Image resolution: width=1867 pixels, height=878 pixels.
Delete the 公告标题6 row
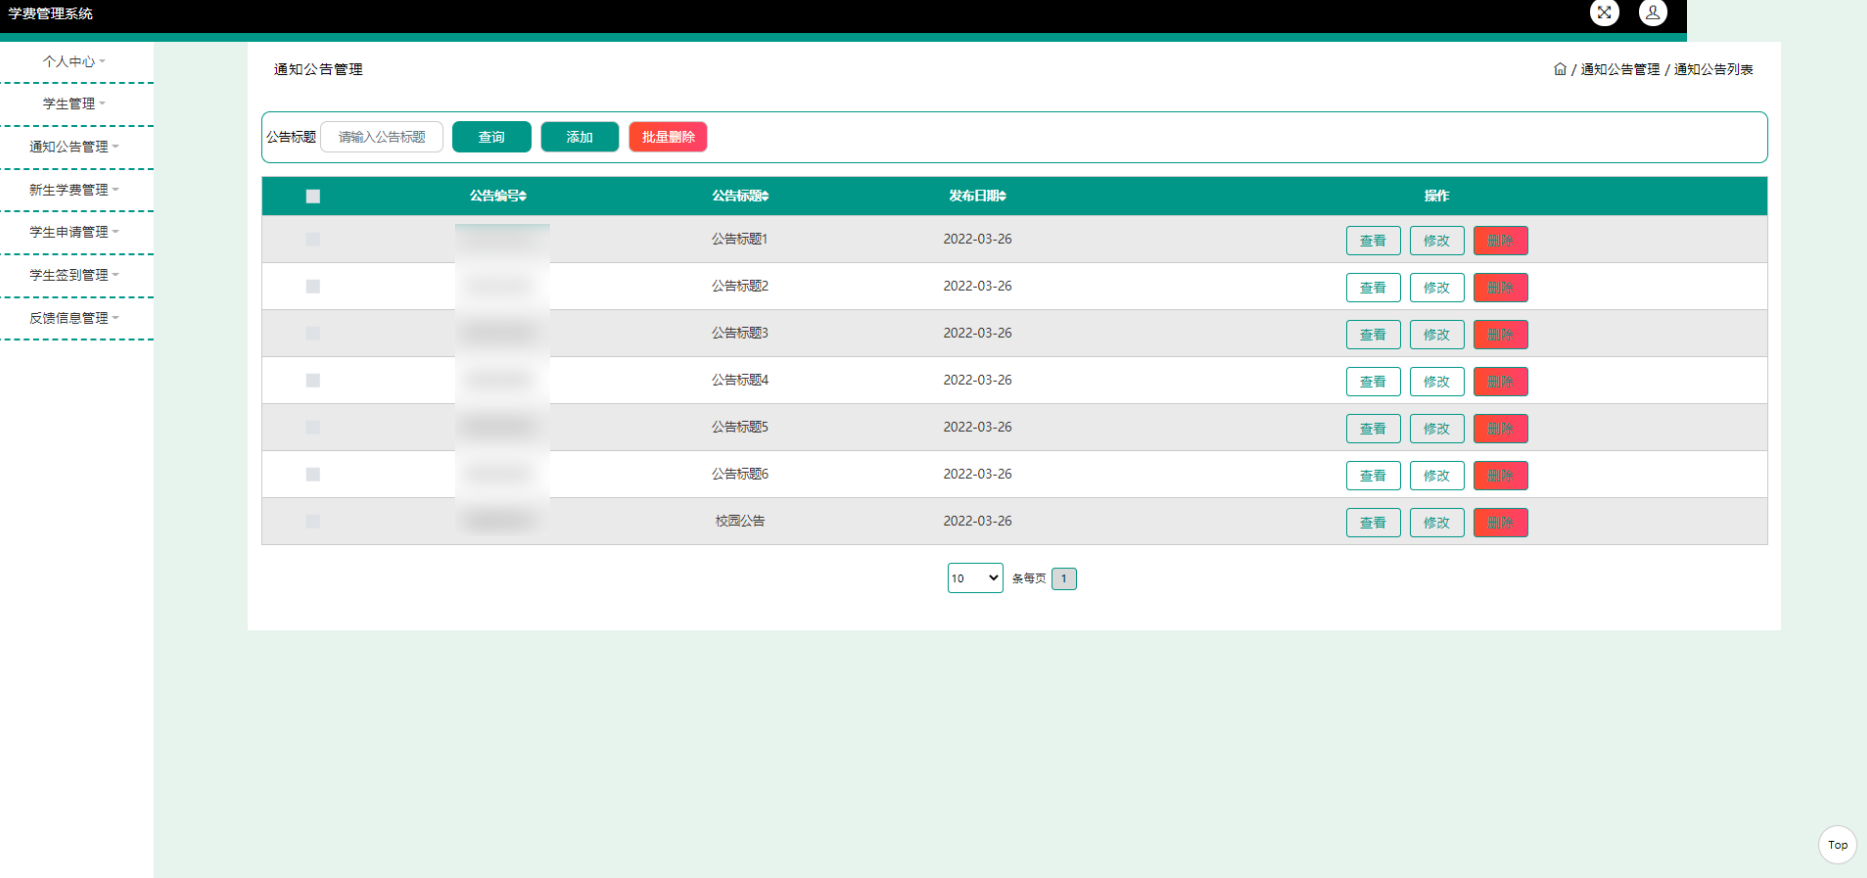coord(1500,476)
